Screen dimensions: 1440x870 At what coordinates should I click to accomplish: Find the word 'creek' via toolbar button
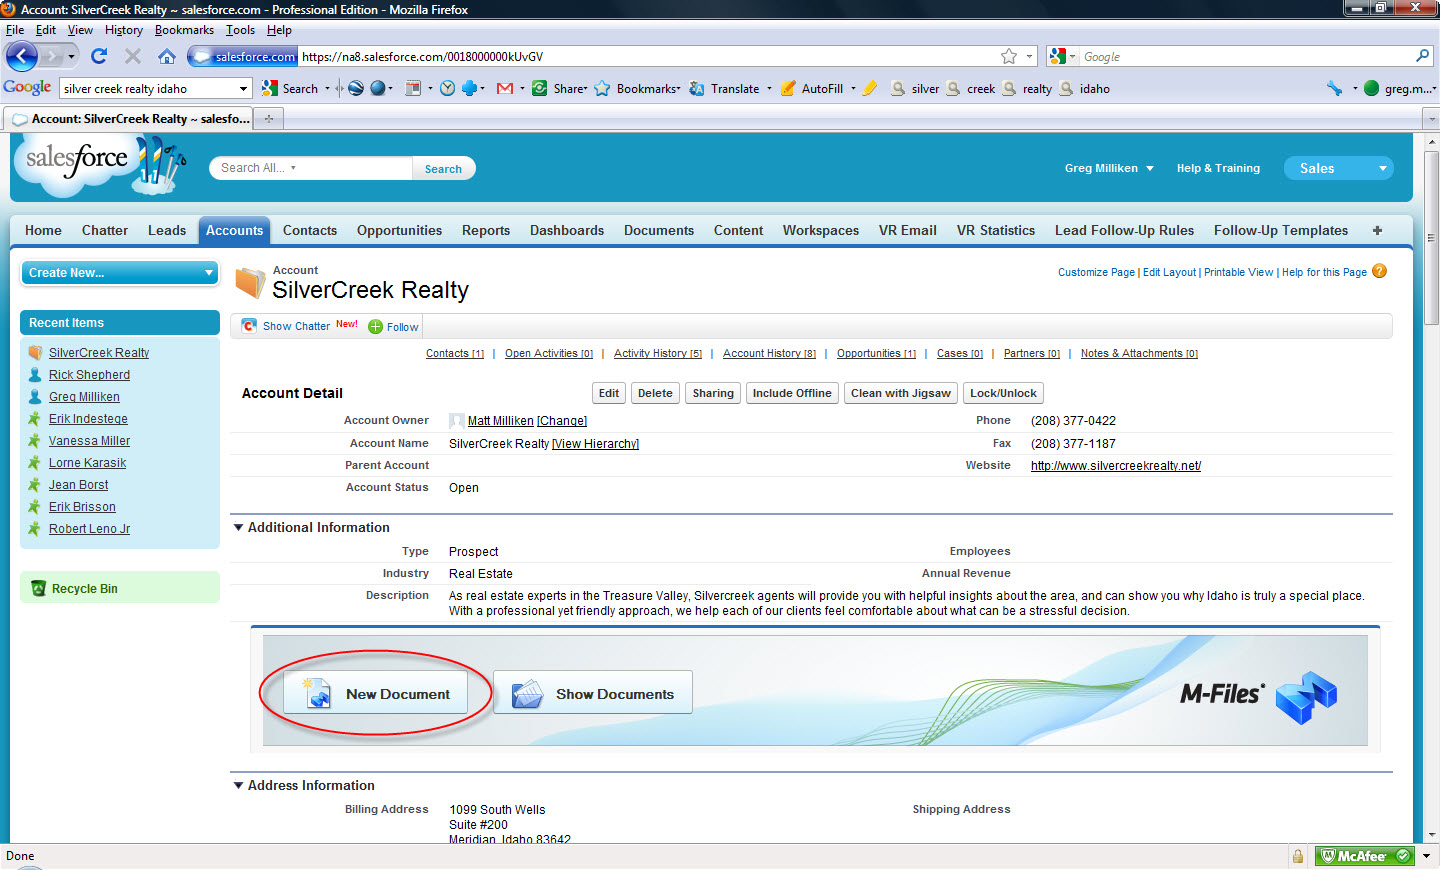pos(970,88)
